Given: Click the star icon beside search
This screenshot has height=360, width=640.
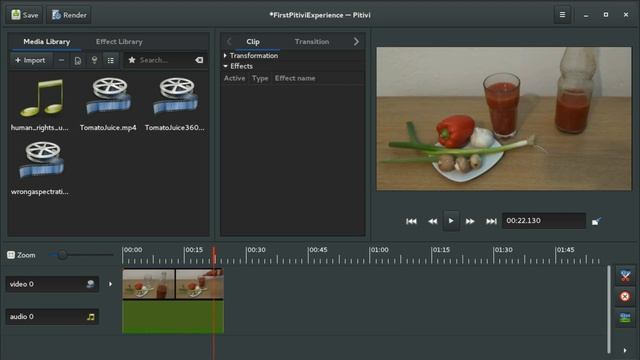Looking at the screenshot, I should pyautogui.click(x=132, y=60).
